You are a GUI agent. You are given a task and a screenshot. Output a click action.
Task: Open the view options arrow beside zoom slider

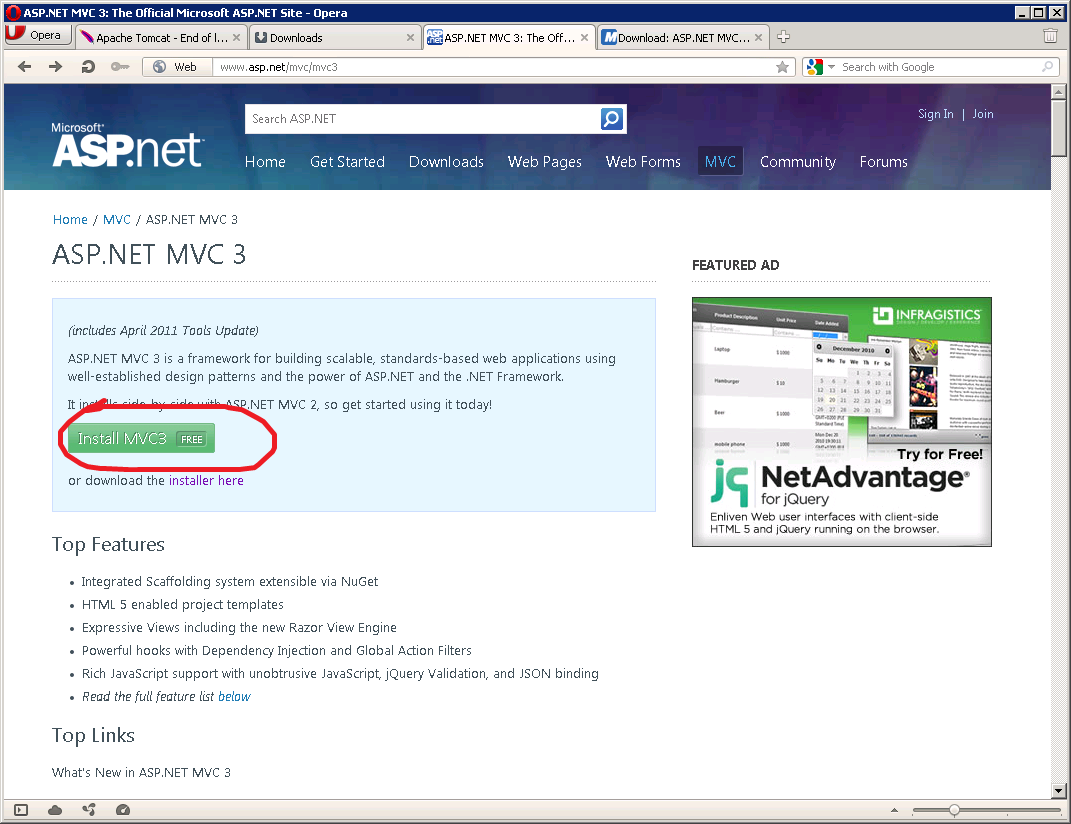[x=894, y=810]
